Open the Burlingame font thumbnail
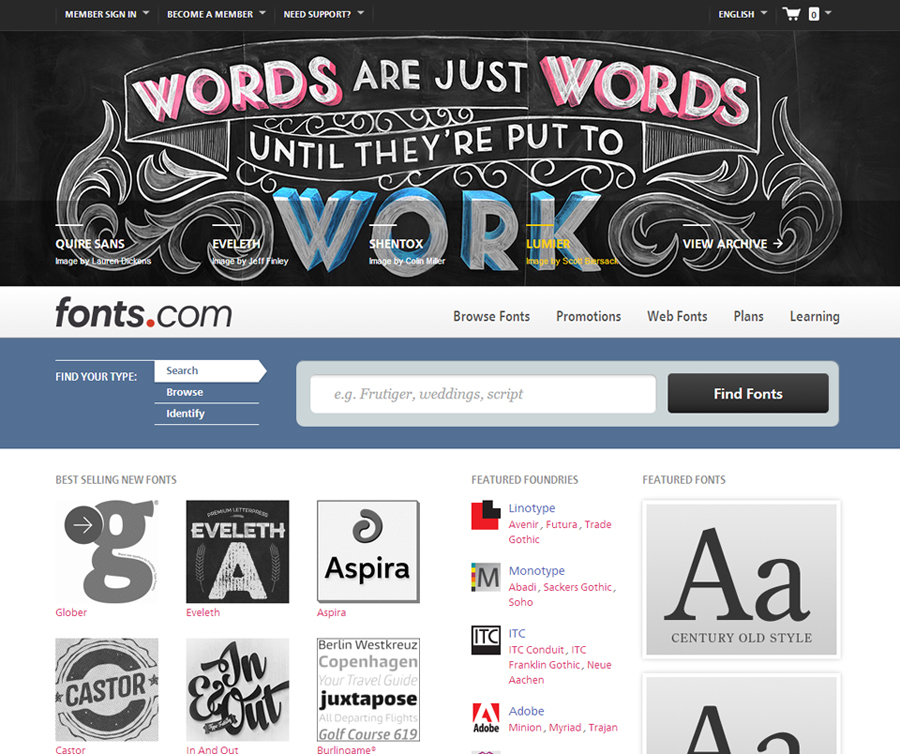Image resolution: width=900 pixels, height=754 pixels. [x=368, y=689]
